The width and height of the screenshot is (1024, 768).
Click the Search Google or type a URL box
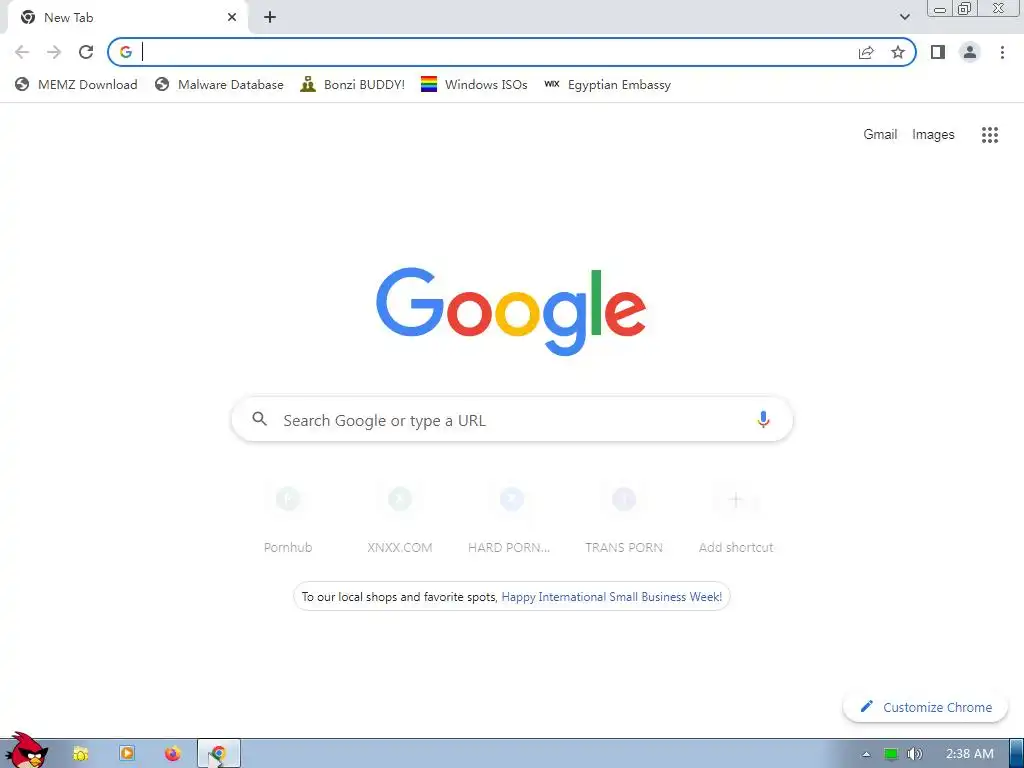pyautogui.click(x=512, y=419)
